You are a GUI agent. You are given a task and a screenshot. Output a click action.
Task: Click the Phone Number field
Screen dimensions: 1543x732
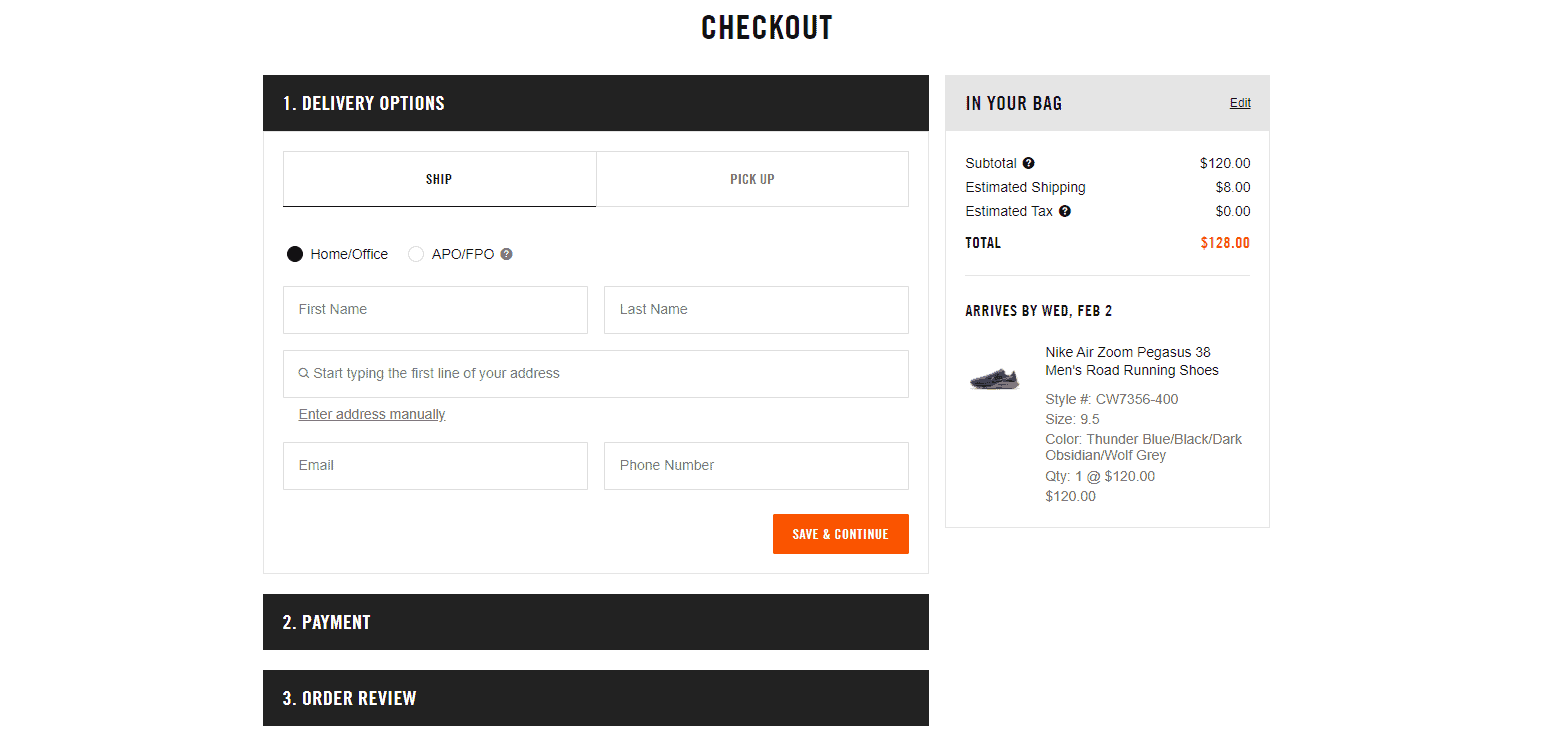point(755,465)
